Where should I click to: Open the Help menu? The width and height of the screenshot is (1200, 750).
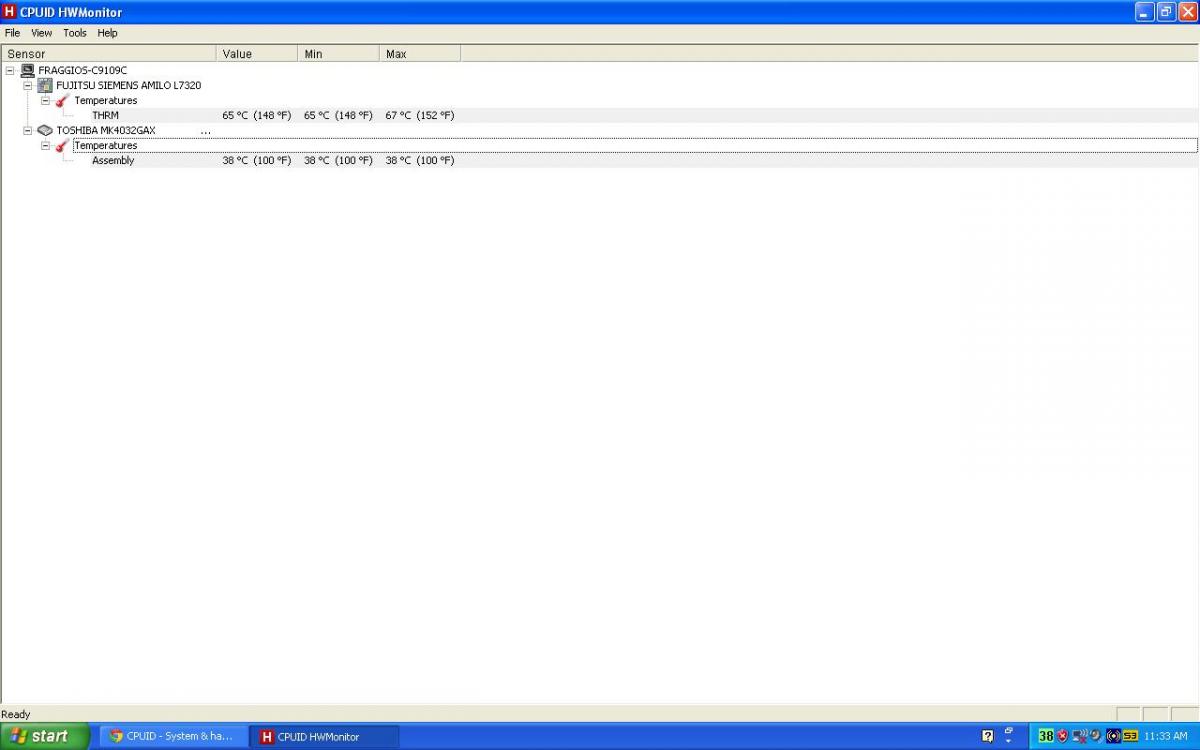point(107,33)
